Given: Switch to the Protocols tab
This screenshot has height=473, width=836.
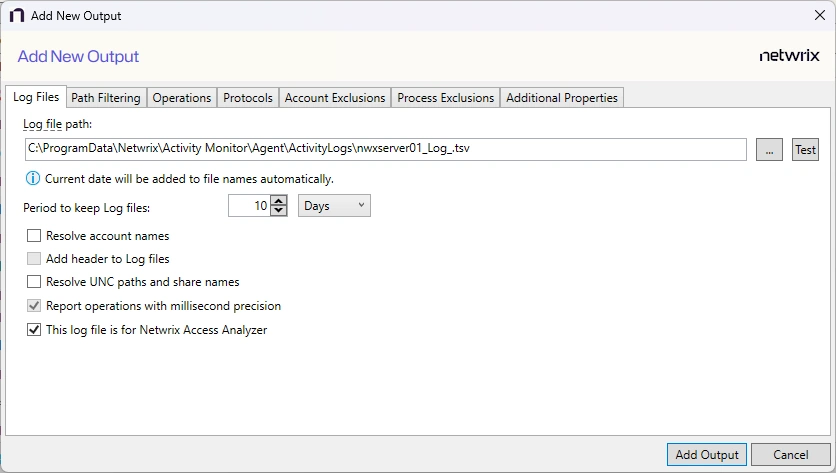Looking at the screenshot, I should pos(247,98).
